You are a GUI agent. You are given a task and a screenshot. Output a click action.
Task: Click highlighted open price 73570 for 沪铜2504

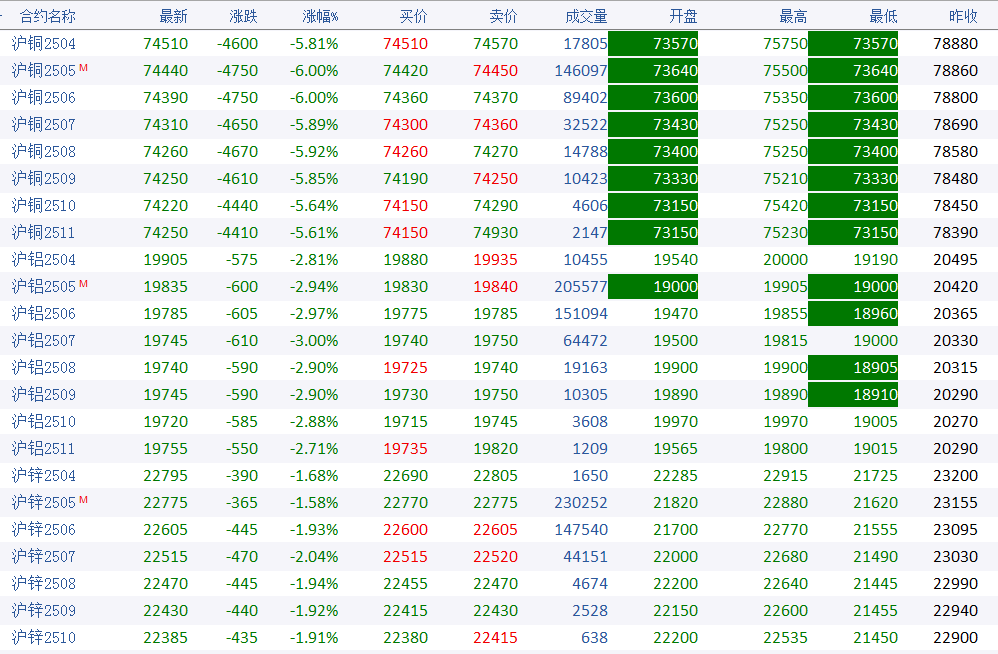(x=653, y=43)
